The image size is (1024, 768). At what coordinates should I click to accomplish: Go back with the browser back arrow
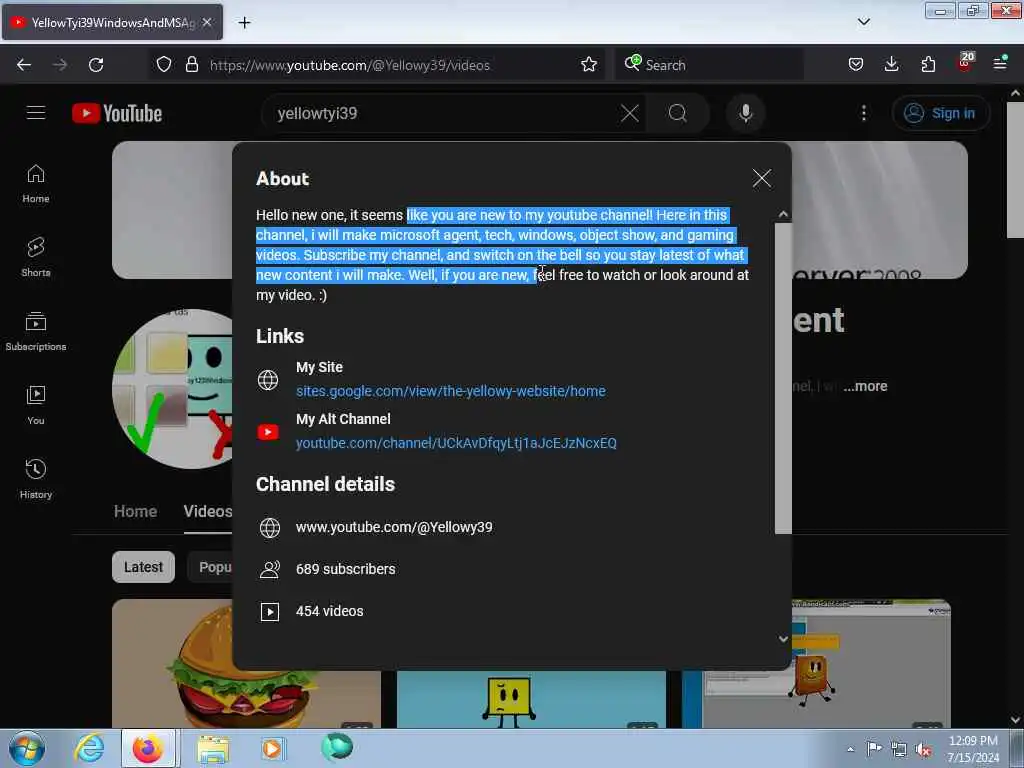[x=24, y=65]
